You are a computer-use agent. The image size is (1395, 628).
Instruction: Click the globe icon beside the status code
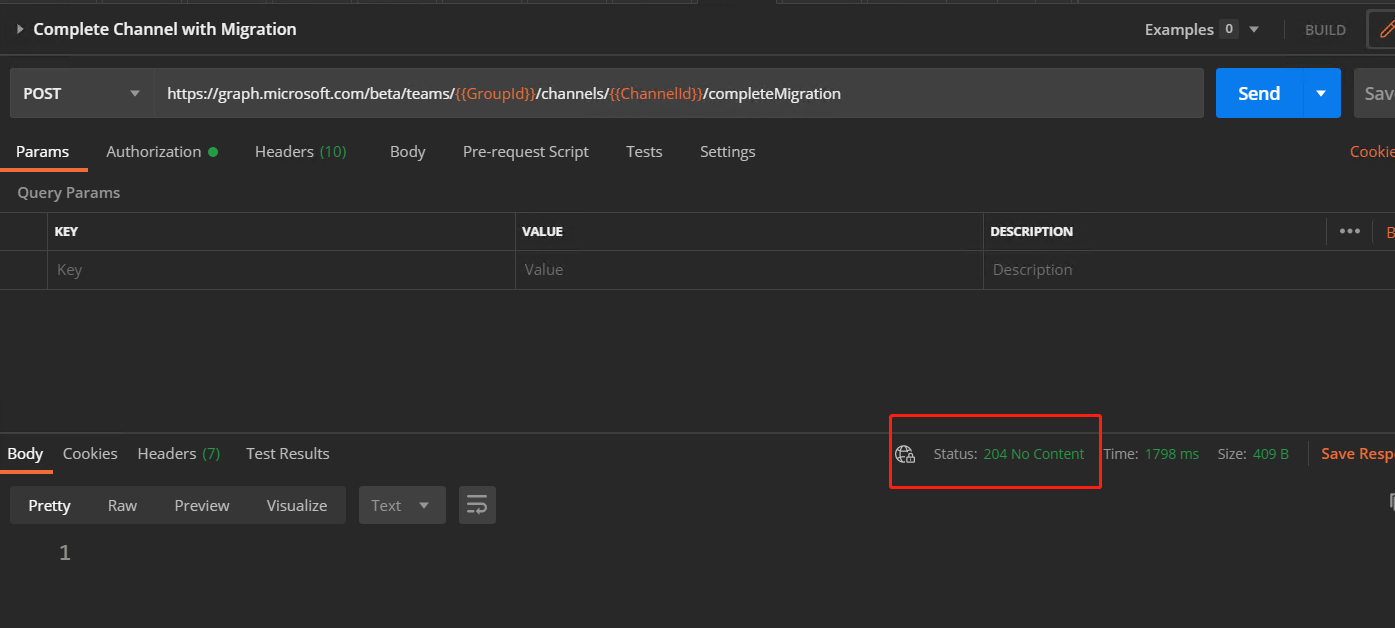(x=905, y=453)
